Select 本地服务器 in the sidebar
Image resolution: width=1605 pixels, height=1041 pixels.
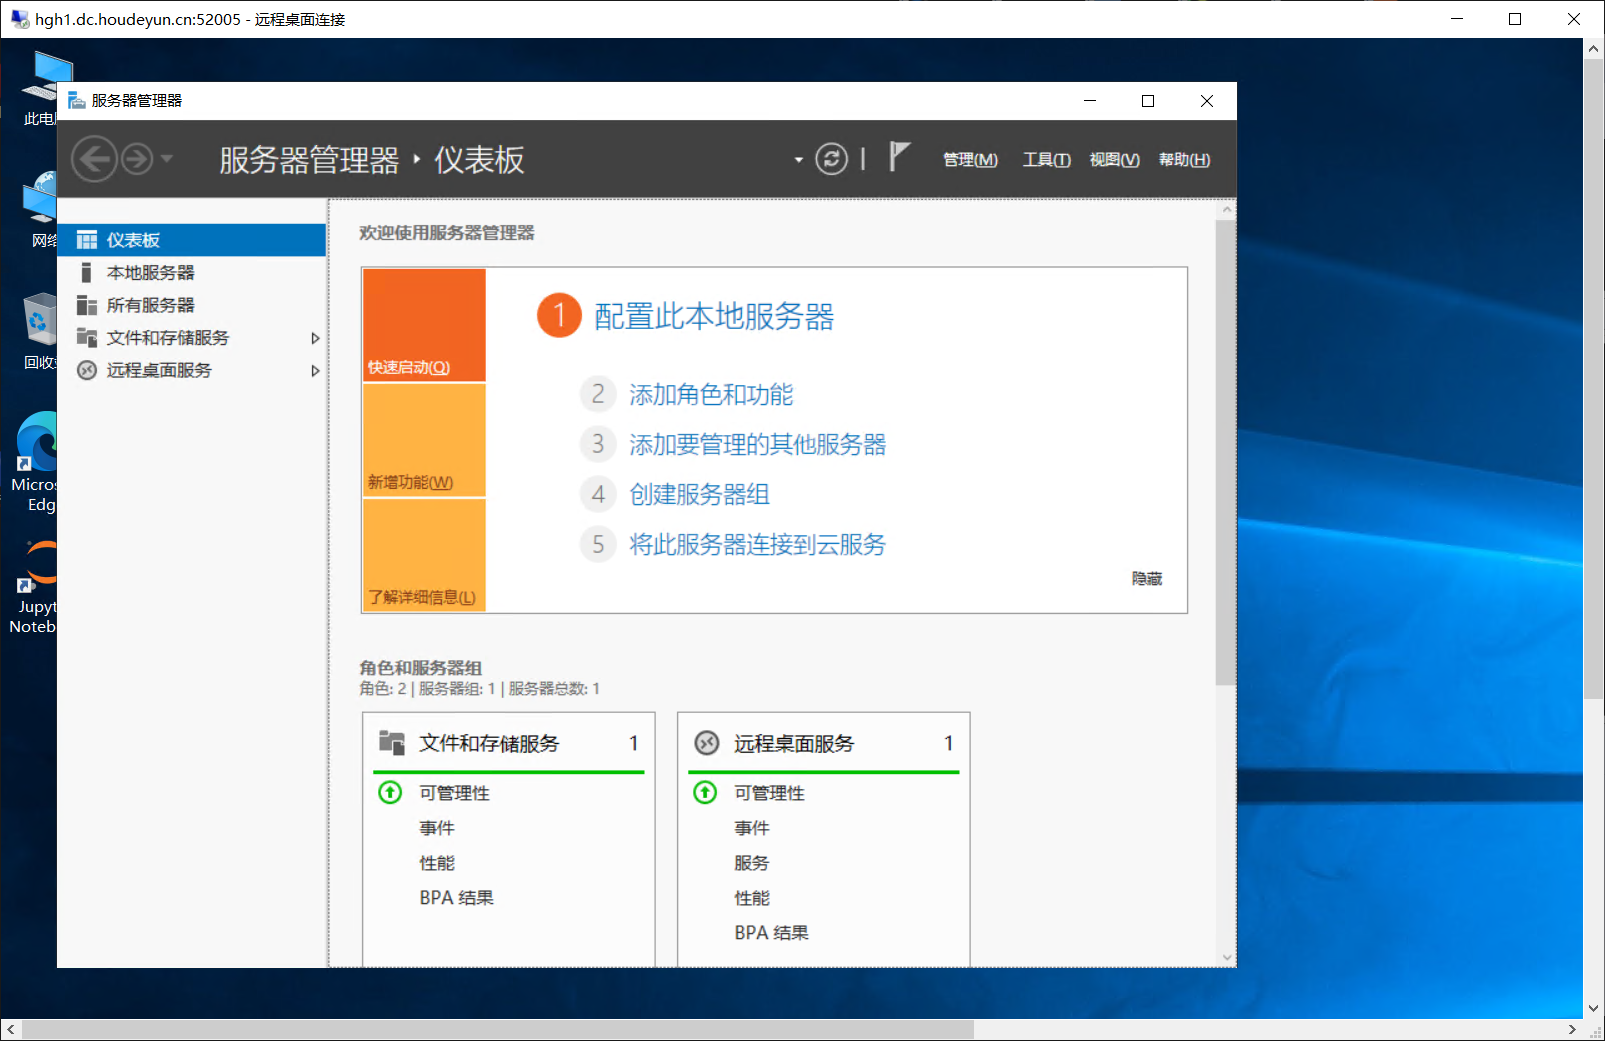click(x=192, y=272)
